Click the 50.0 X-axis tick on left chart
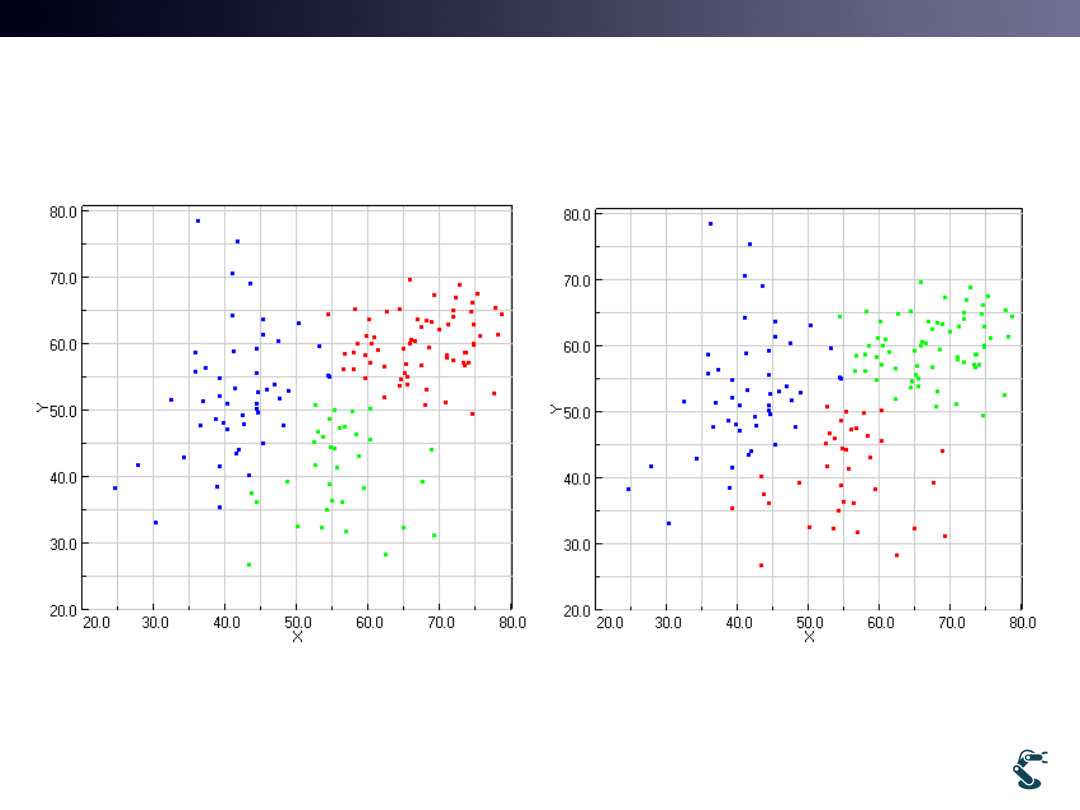Image resolution: width=1080 pixels, height=810 pixels. pyautogui.click(x=297, y=622)
